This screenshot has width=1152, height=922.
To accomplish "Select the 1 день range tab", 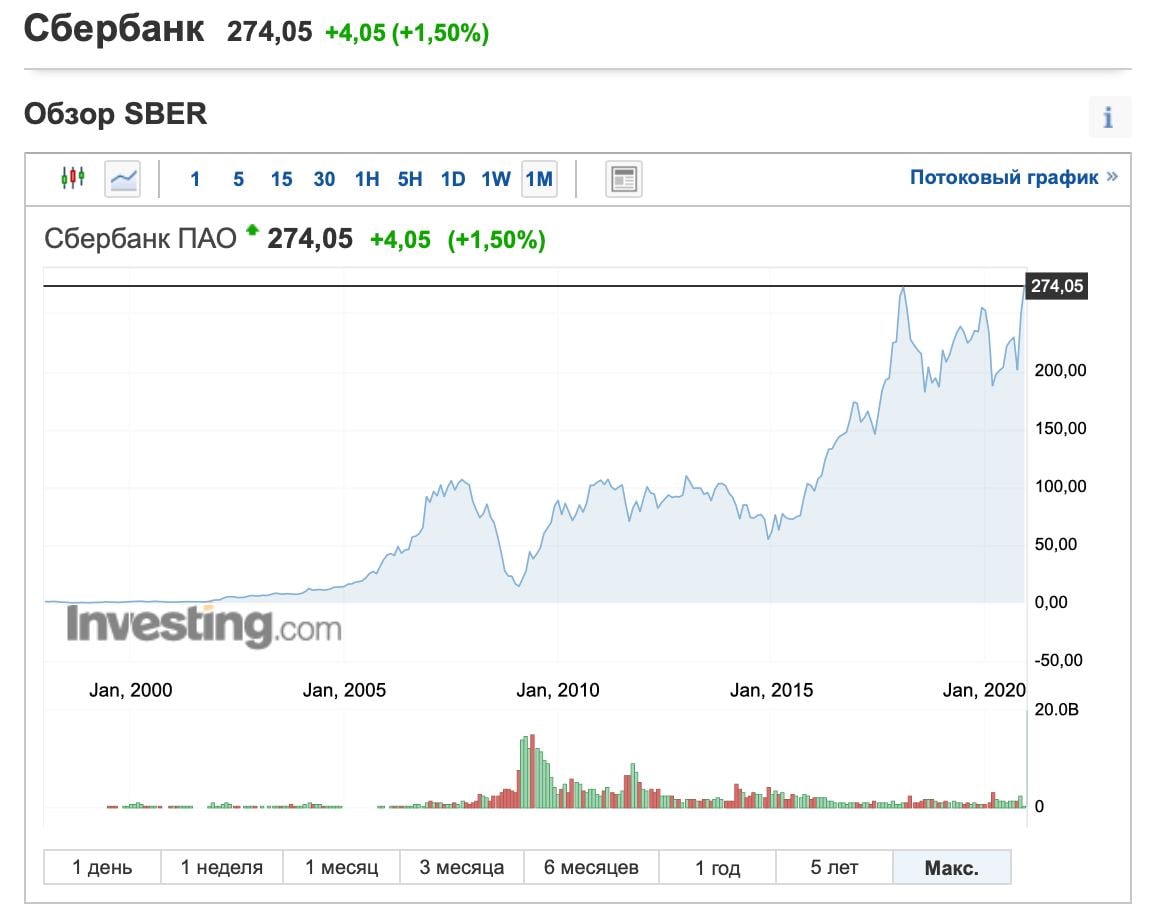I will point(102,868).
